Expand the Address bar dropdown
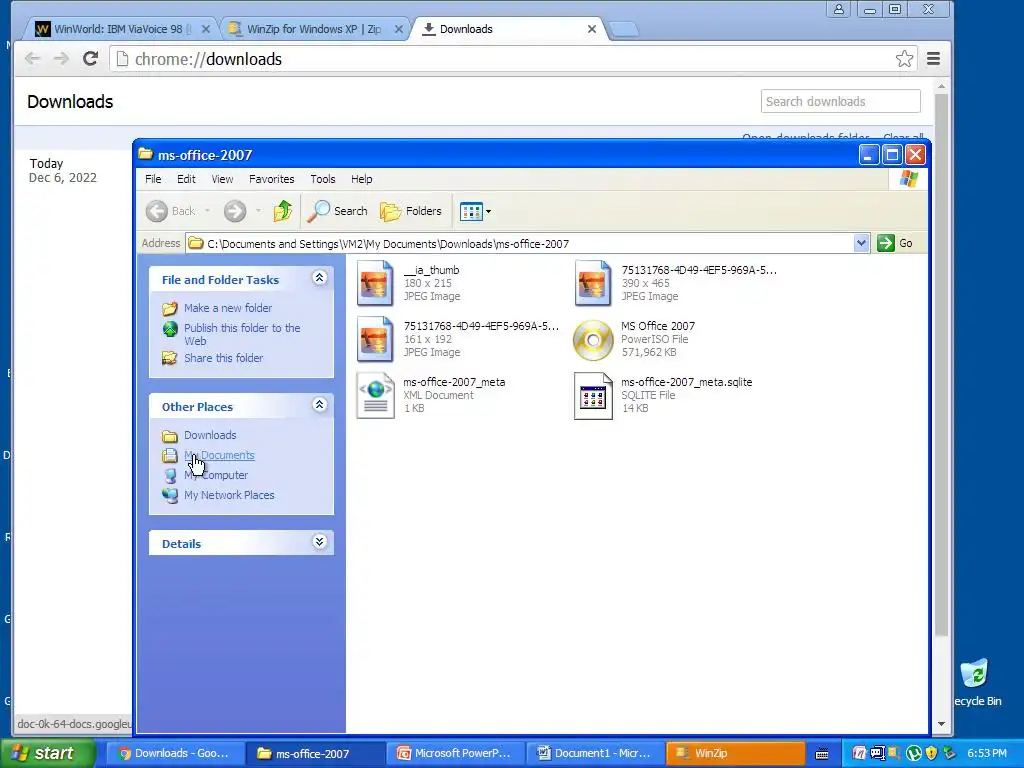 (861, 243)
